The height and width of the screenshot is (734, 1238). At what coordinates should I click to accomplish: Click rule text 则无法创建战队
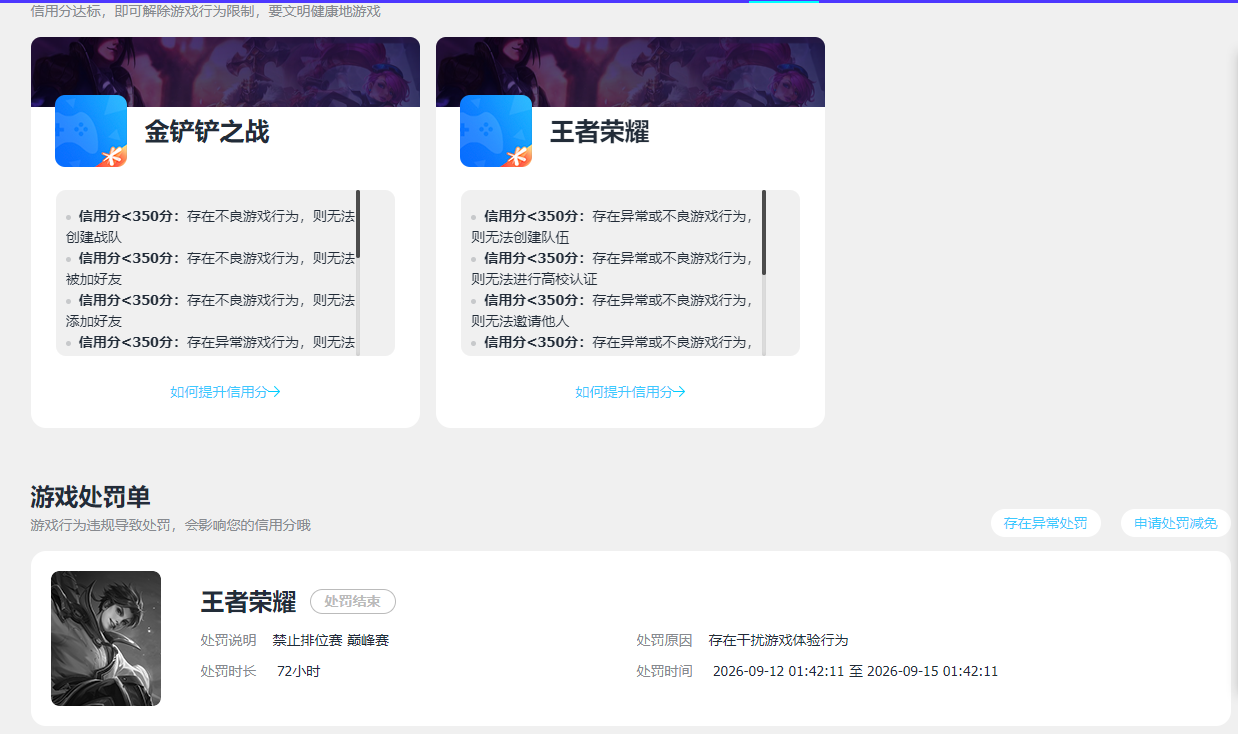(x=210, y=226)
